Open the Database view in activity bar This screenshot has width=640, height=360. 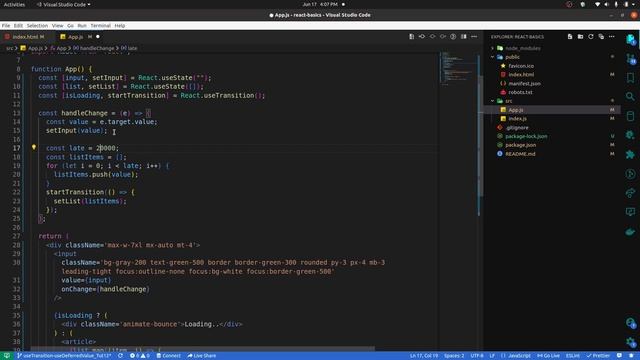tap(631, 116)
